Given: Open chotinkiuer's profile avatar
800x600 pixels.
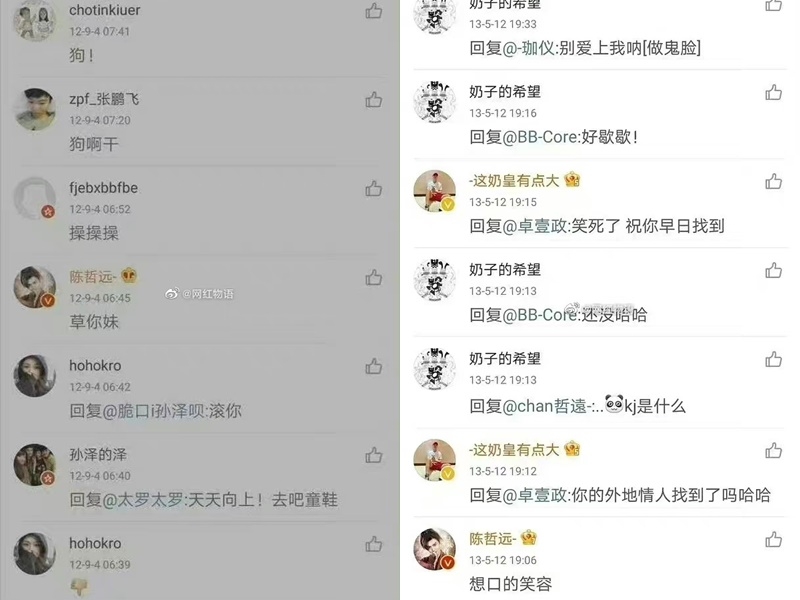Looking at the screenshot, I should pos(35,19).
